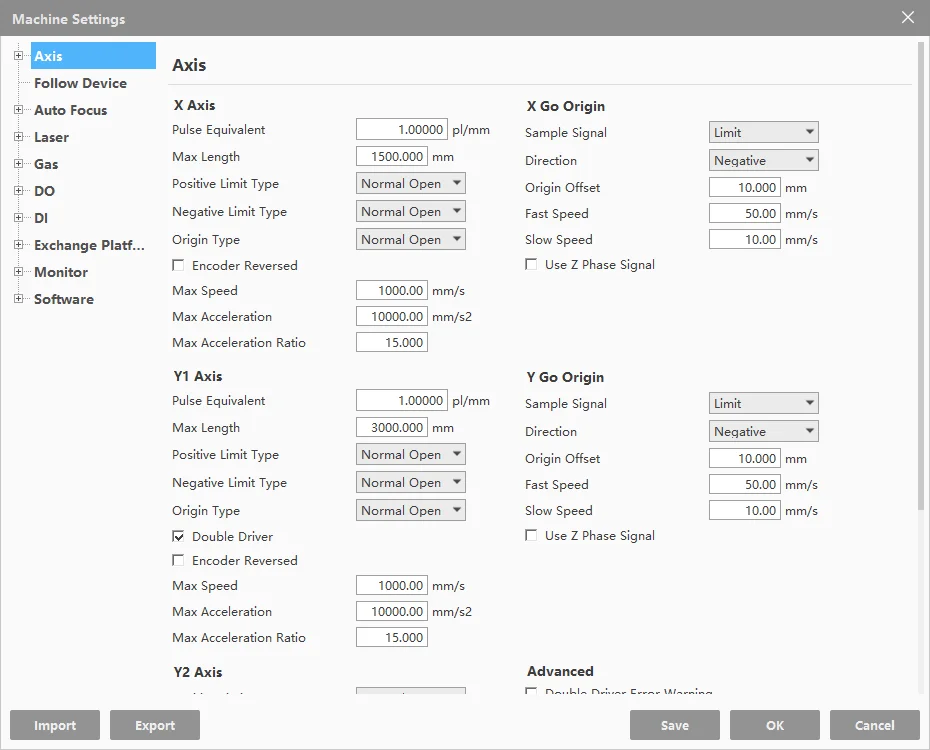Click the Import button
Viewport: 930px width, 750px height.
pos(55,725)
